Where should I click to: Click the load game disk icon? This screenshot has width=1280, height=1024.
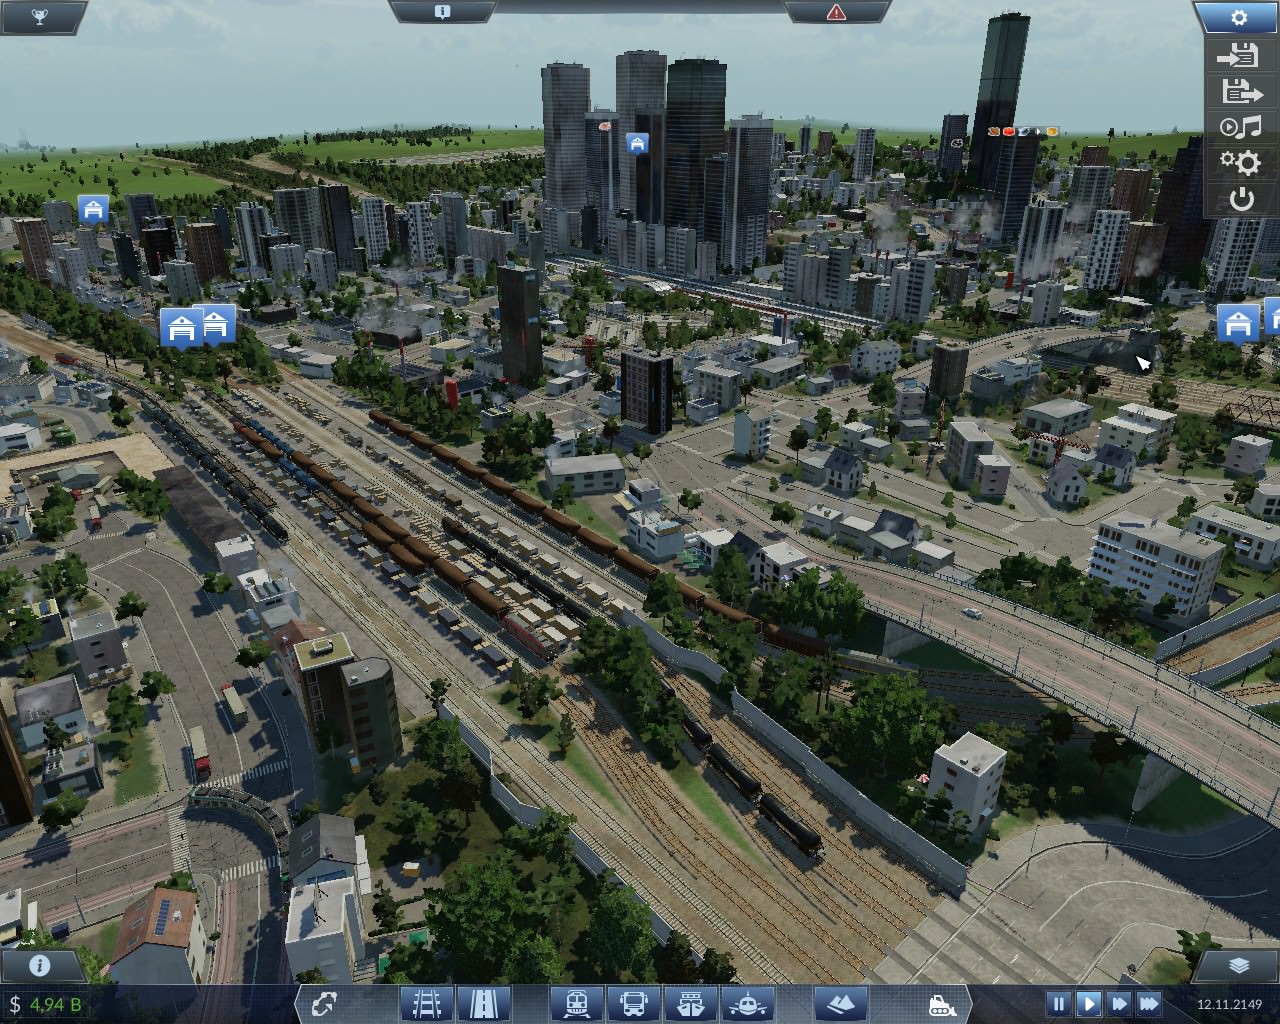[1241, 92]
